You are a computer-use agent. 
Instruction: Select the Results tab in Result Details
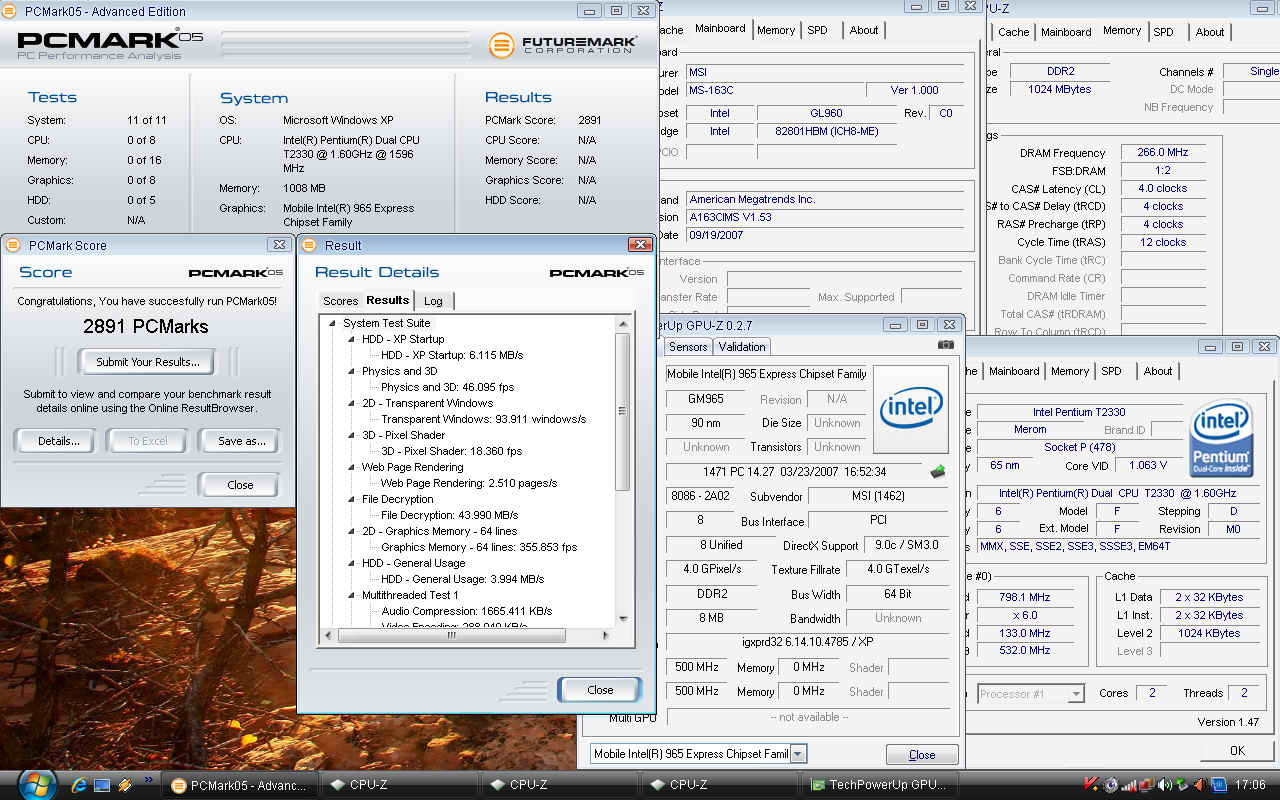(387, 300)
